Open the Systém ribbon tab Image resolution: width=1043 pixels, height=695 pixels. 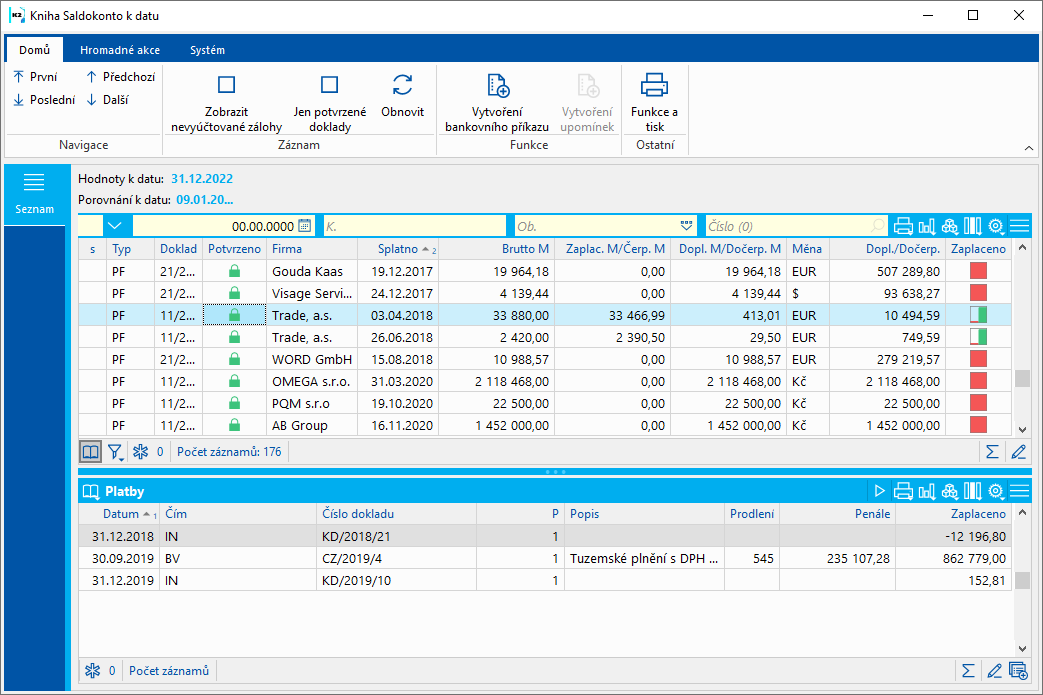(207, 50)
